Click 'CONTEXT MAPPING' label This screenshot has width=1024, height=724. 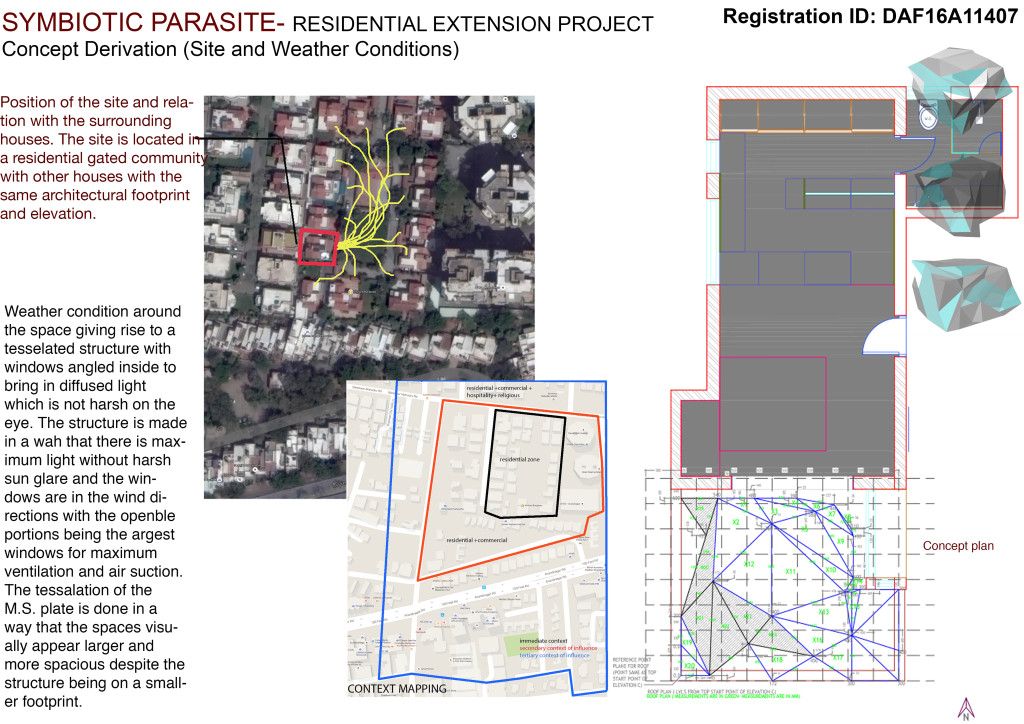(397, 689)
